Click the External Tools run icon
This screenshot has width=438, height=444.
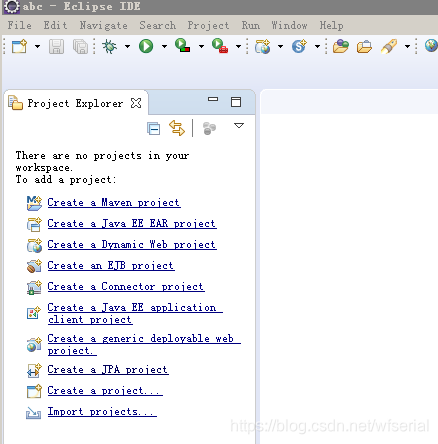click(x=220, y=46)
